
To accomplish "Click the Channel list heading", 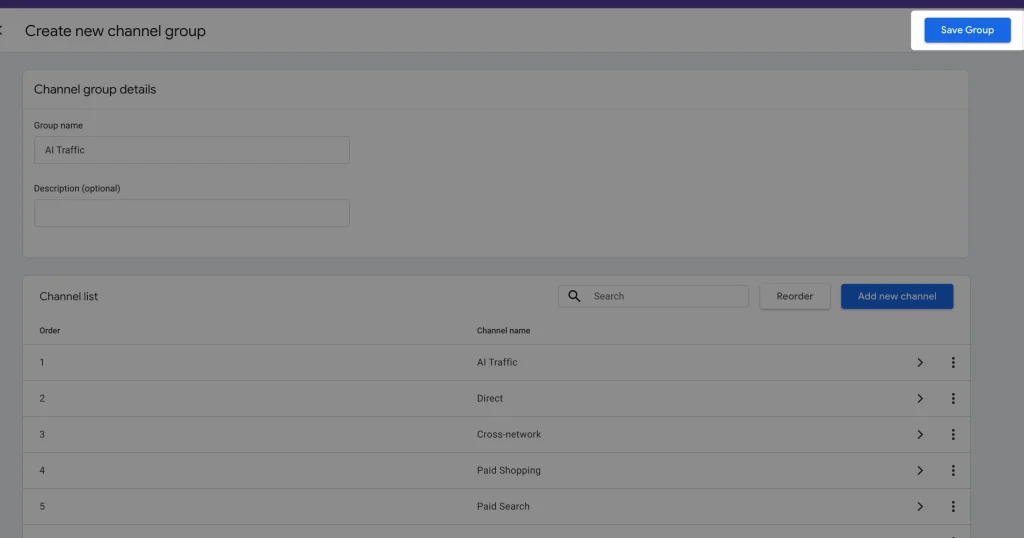I will pyautogui.click(x=69, y=296).
